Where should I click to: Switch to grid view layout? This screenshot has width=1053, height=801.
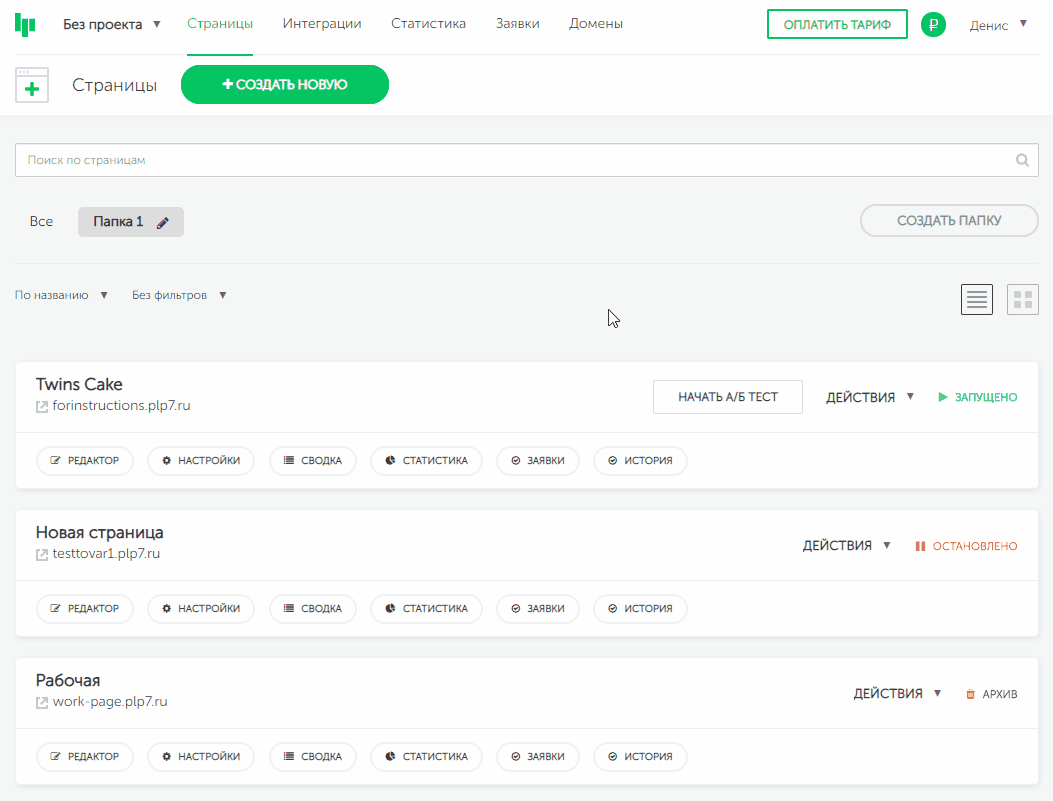tap(1022, 299)
